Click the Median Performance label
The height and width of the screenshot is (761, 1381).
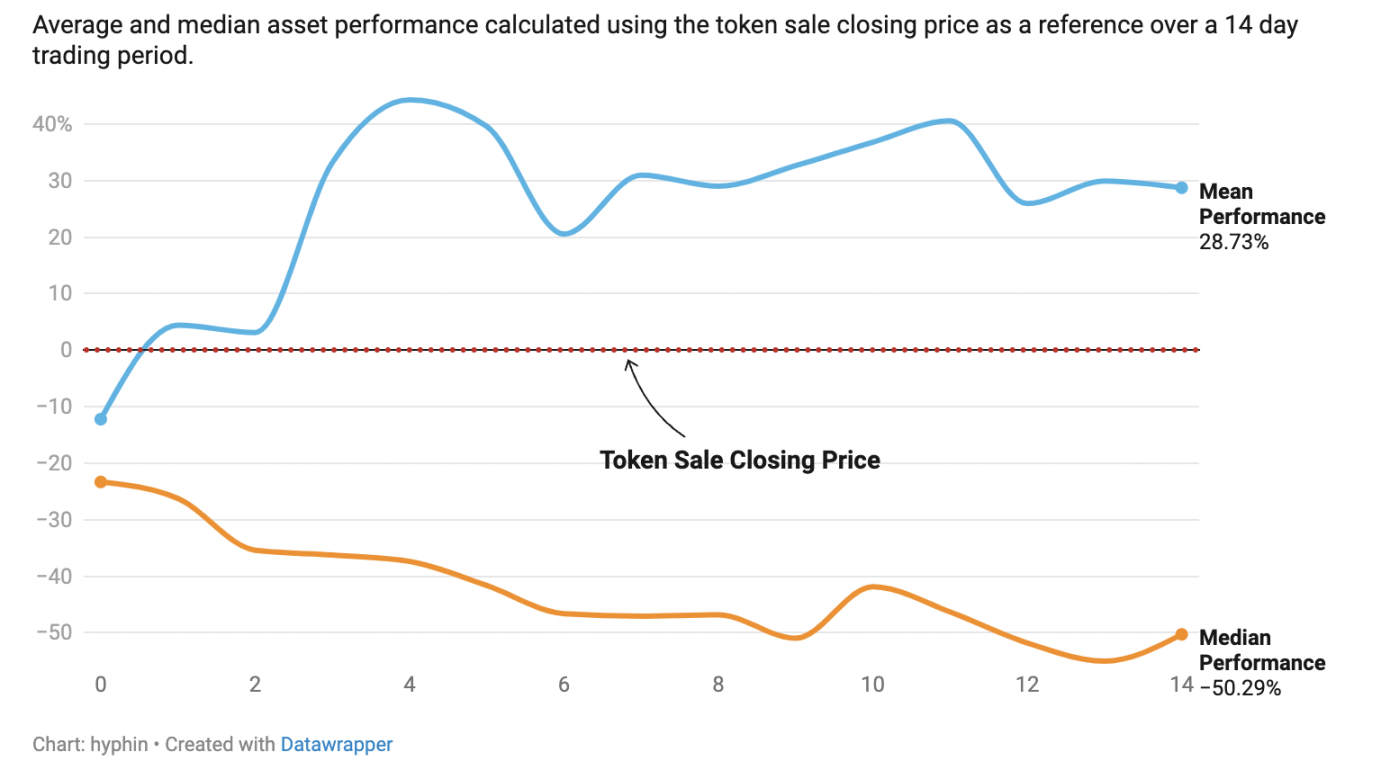click(1261, 650)
